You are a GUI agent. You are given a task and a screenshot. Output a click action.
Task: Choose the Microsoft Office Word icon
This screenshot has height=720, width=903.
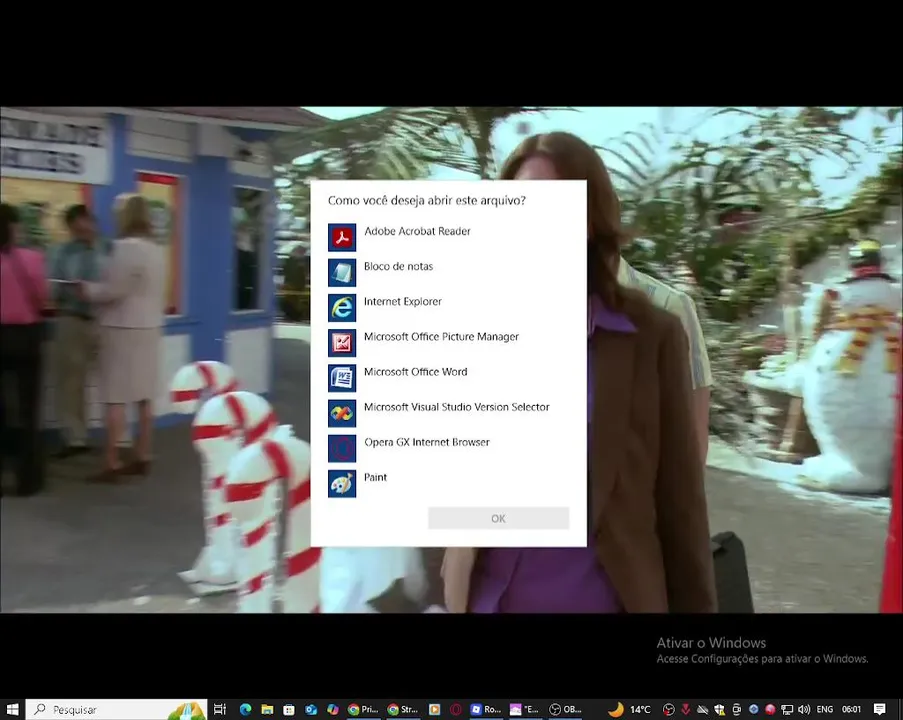click(x=342, y=378)
